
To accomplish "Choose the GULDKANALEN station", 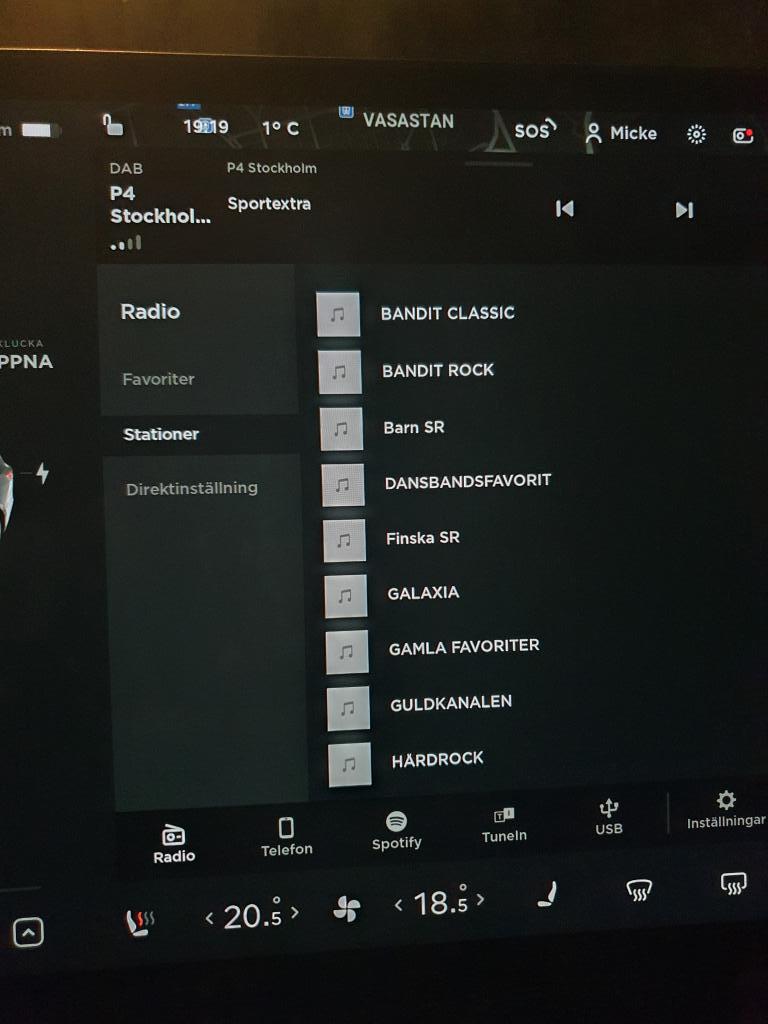I will 451,703.
